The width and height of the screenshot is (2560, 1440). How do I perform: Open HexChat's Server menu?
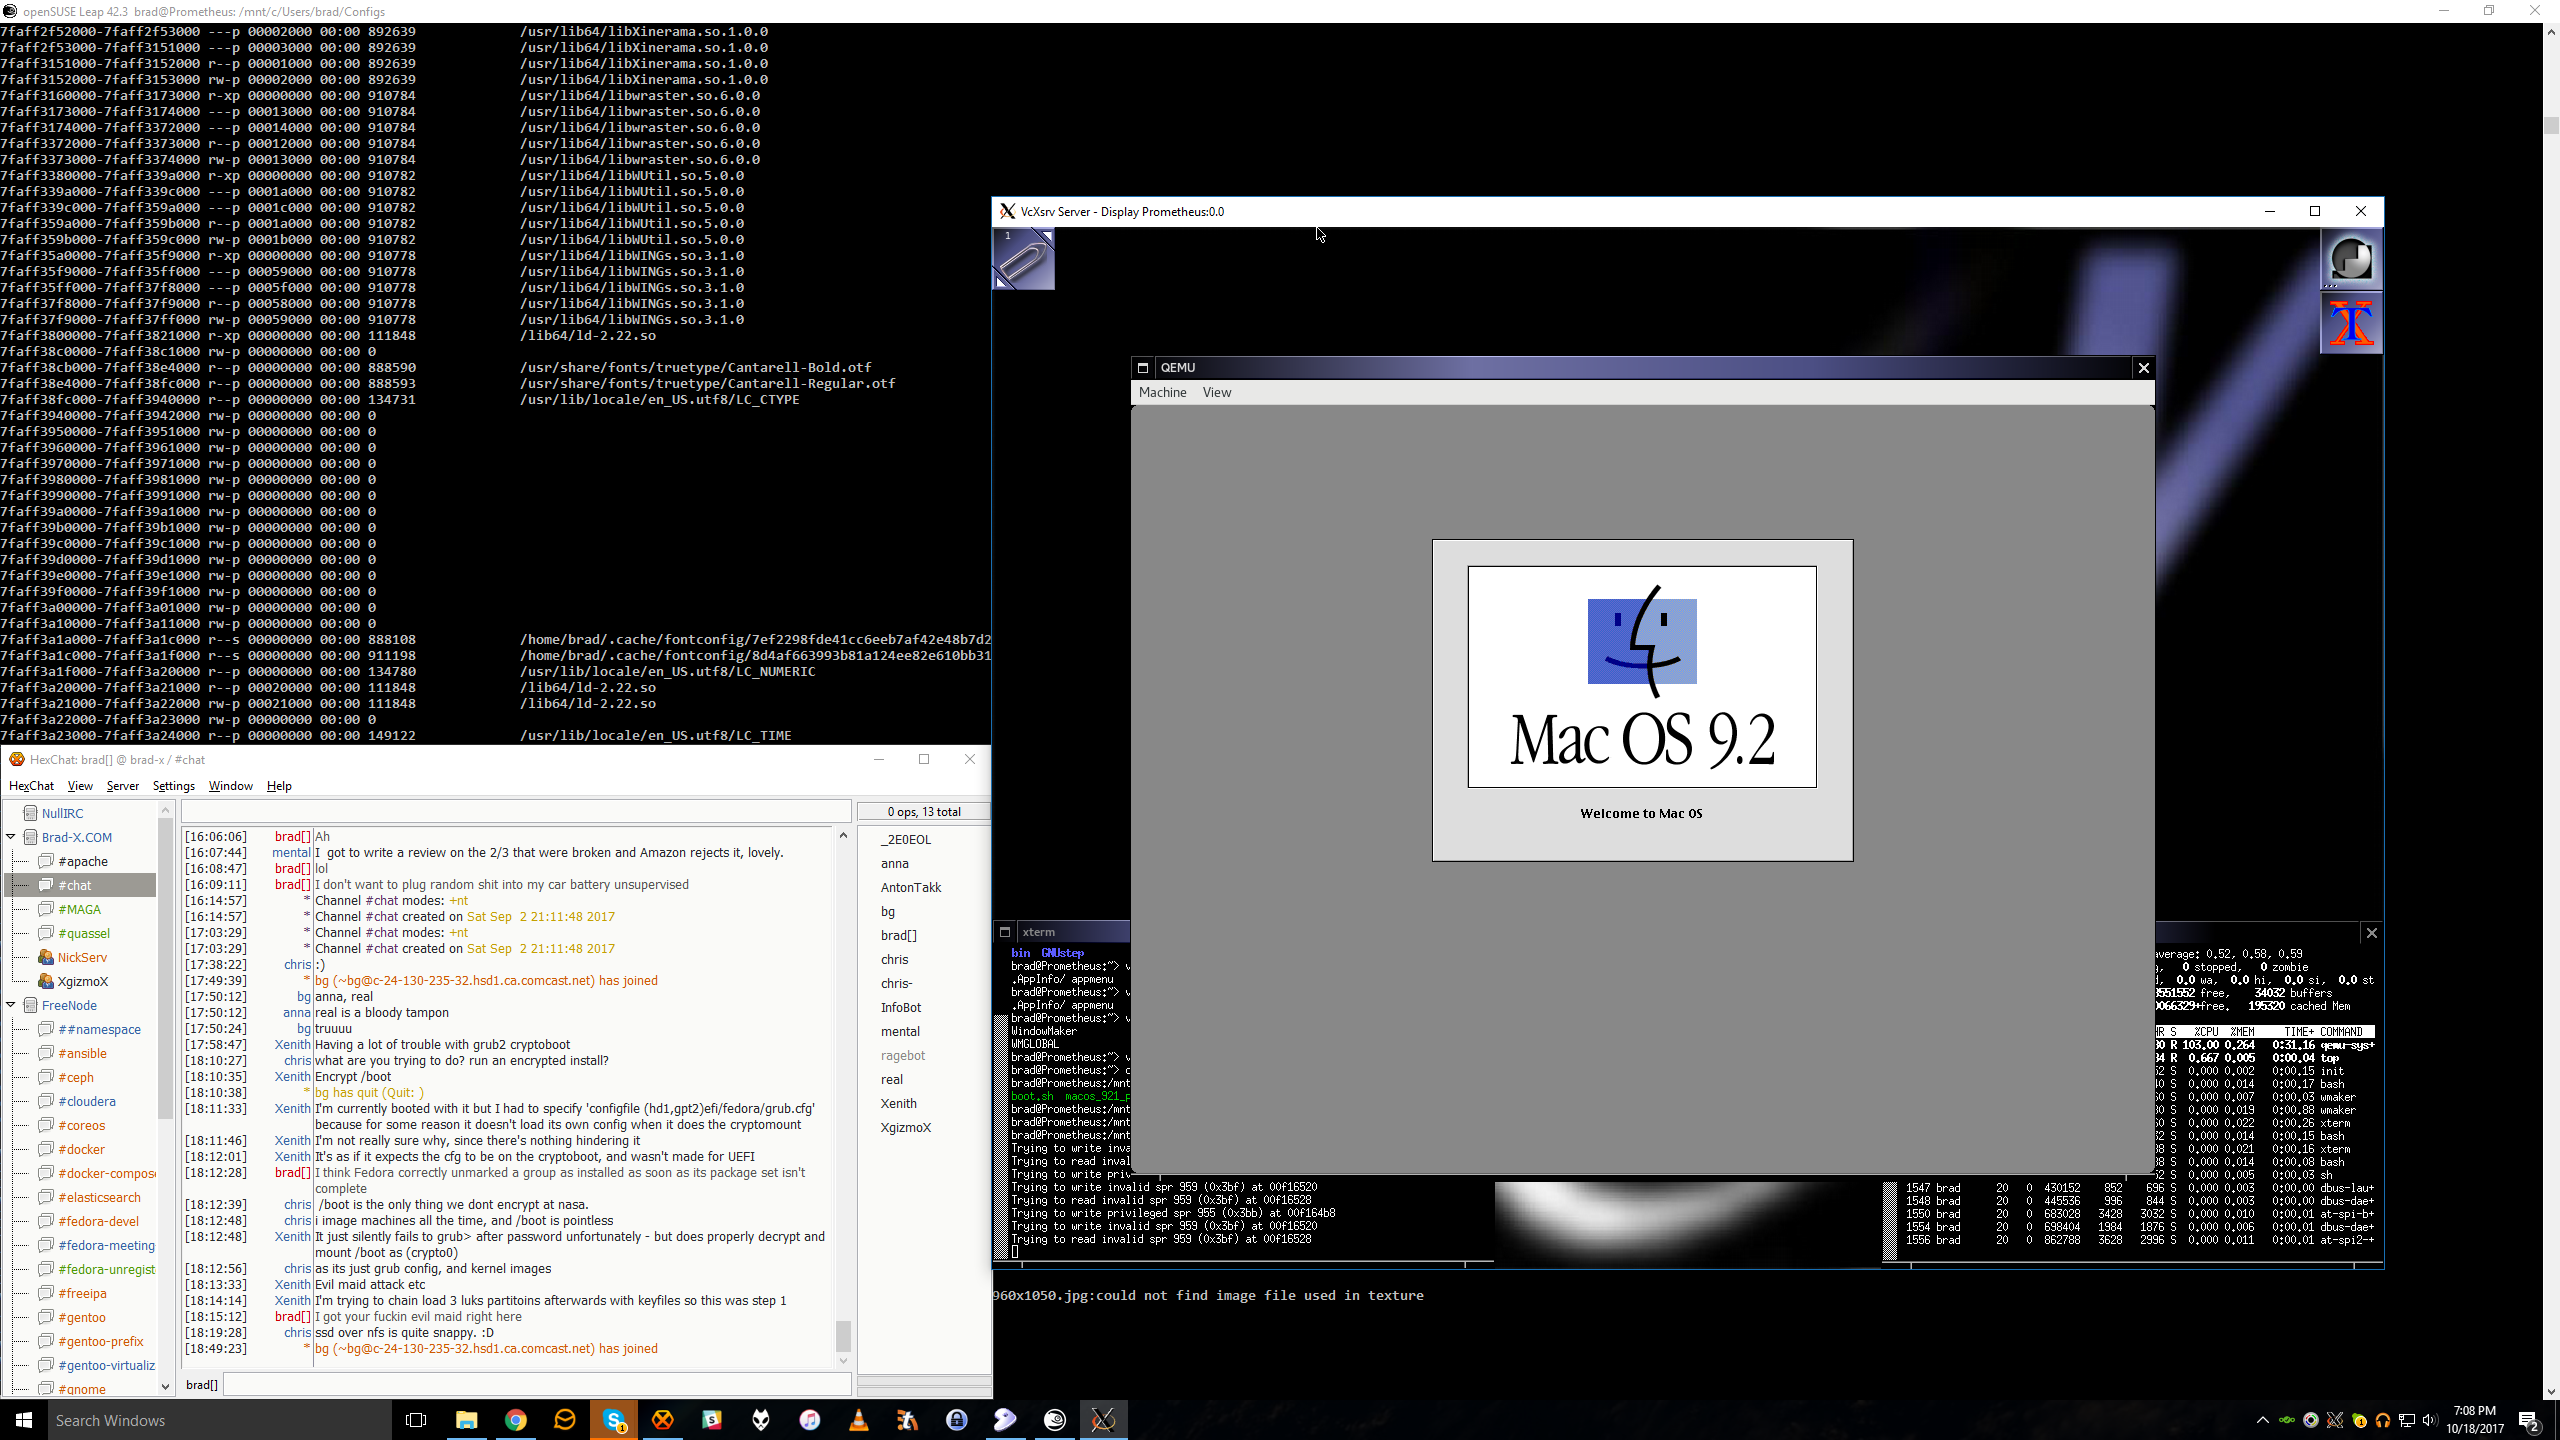123,786
